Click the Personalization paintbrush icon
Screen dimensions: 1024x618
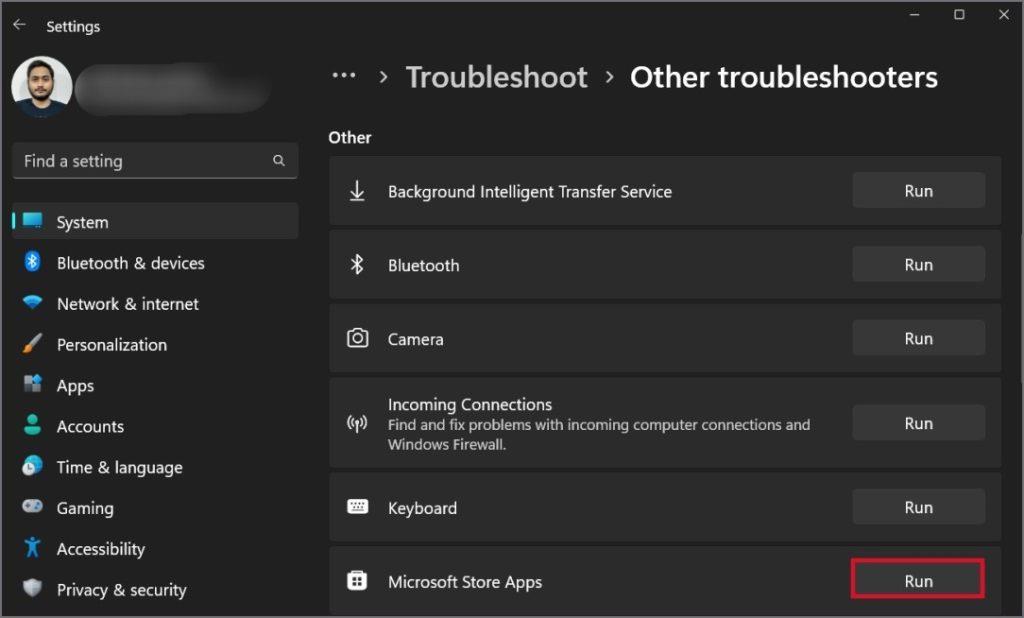point(32,344)
